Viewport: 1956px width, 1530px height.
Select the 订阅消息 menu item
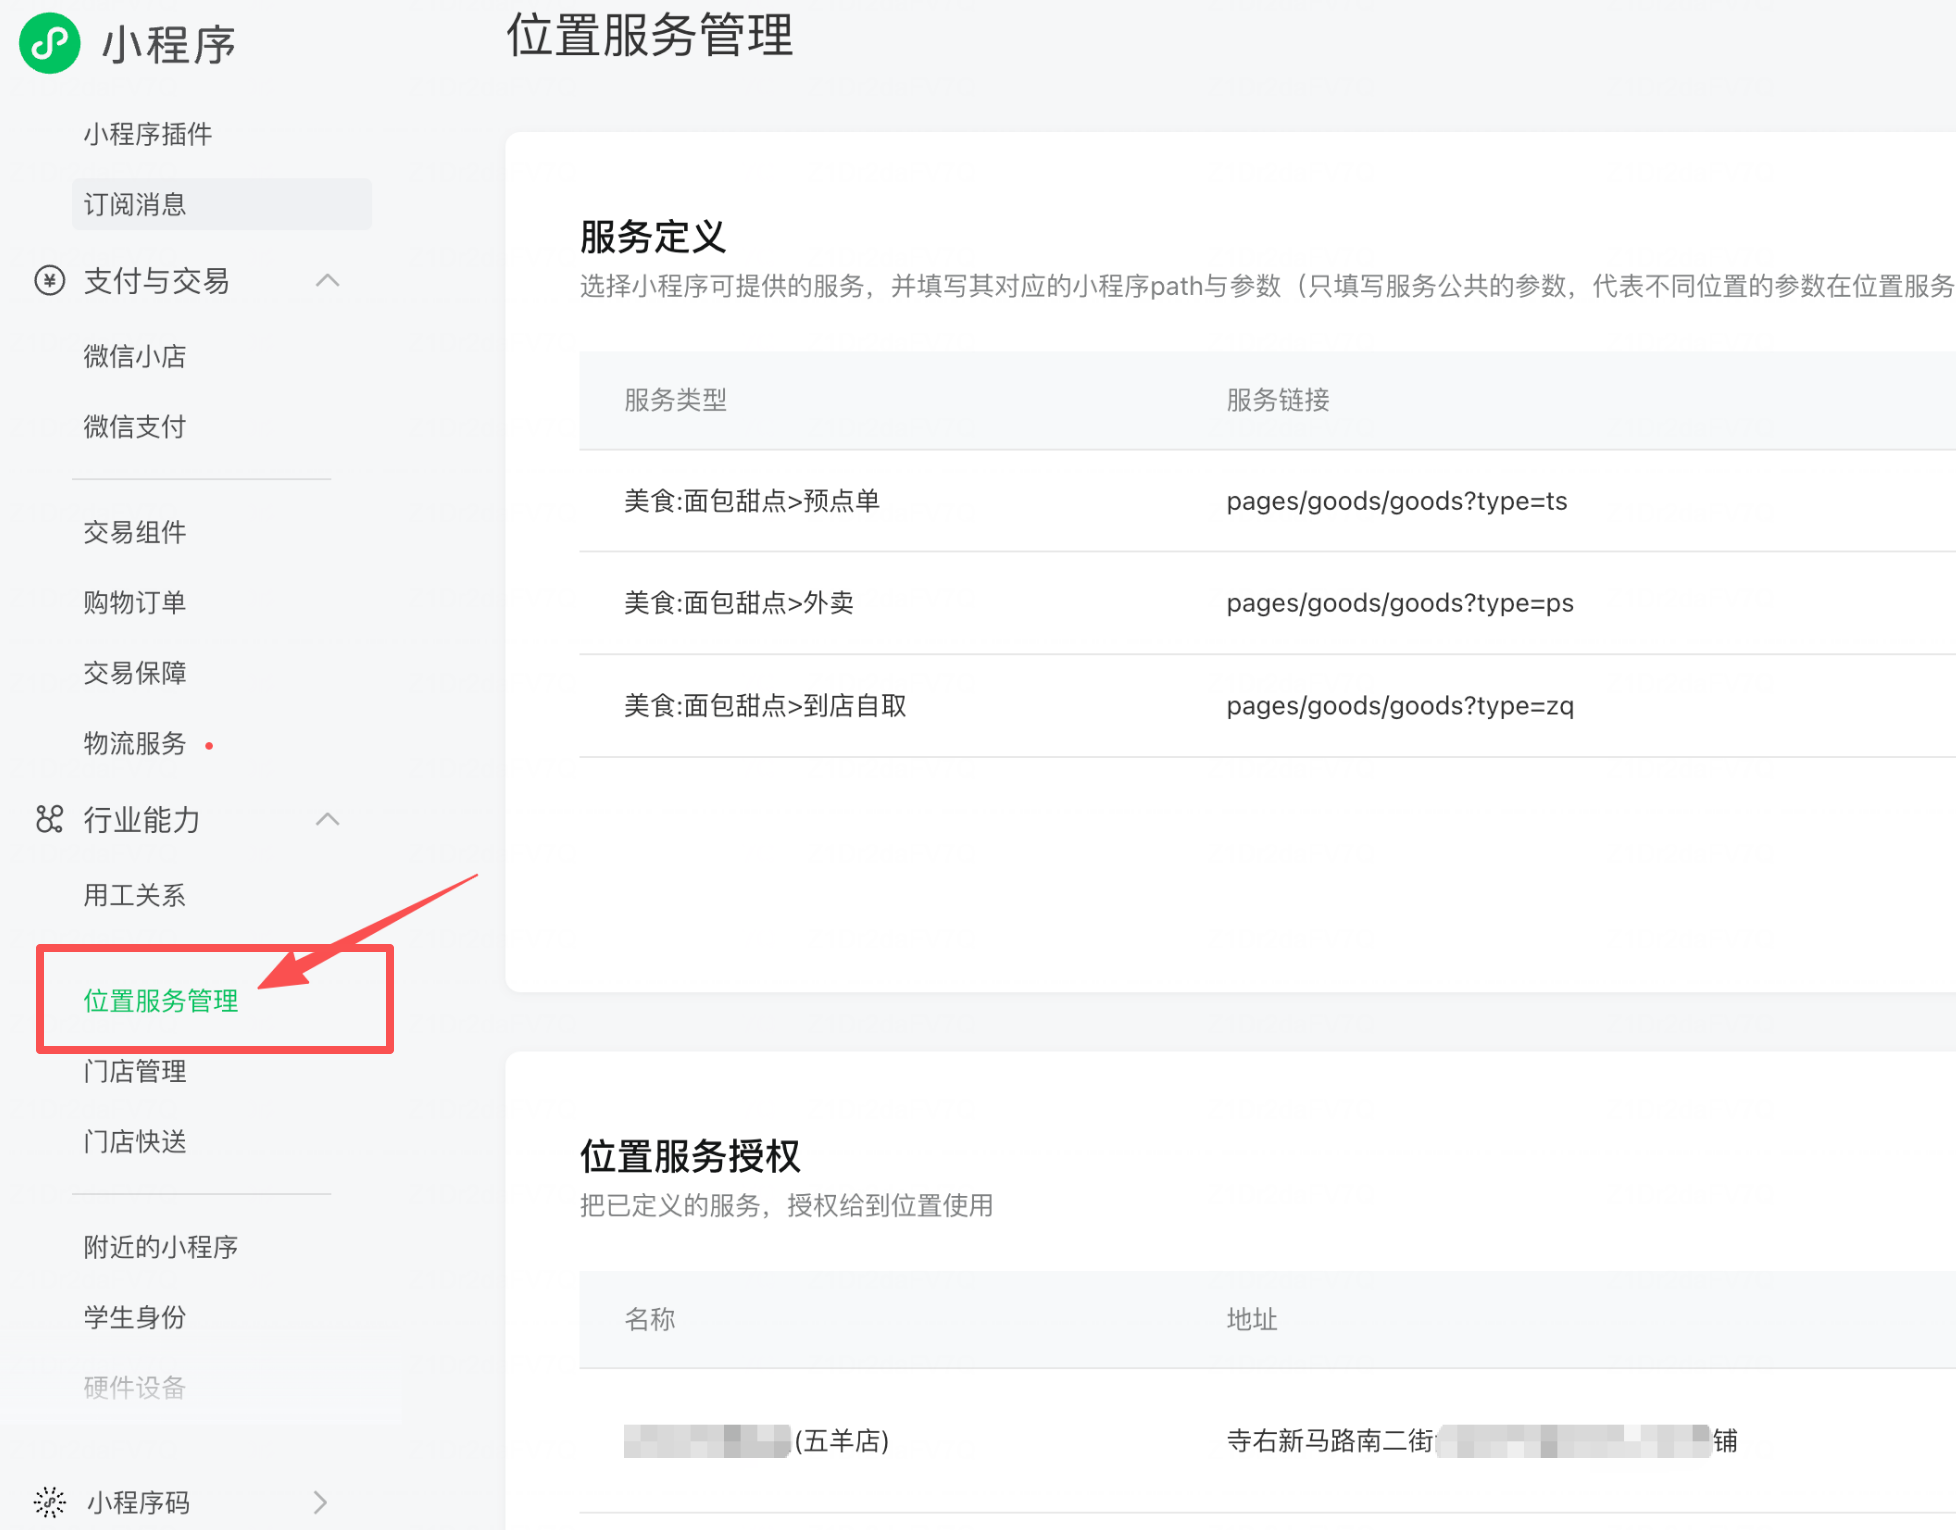[135, 205]
